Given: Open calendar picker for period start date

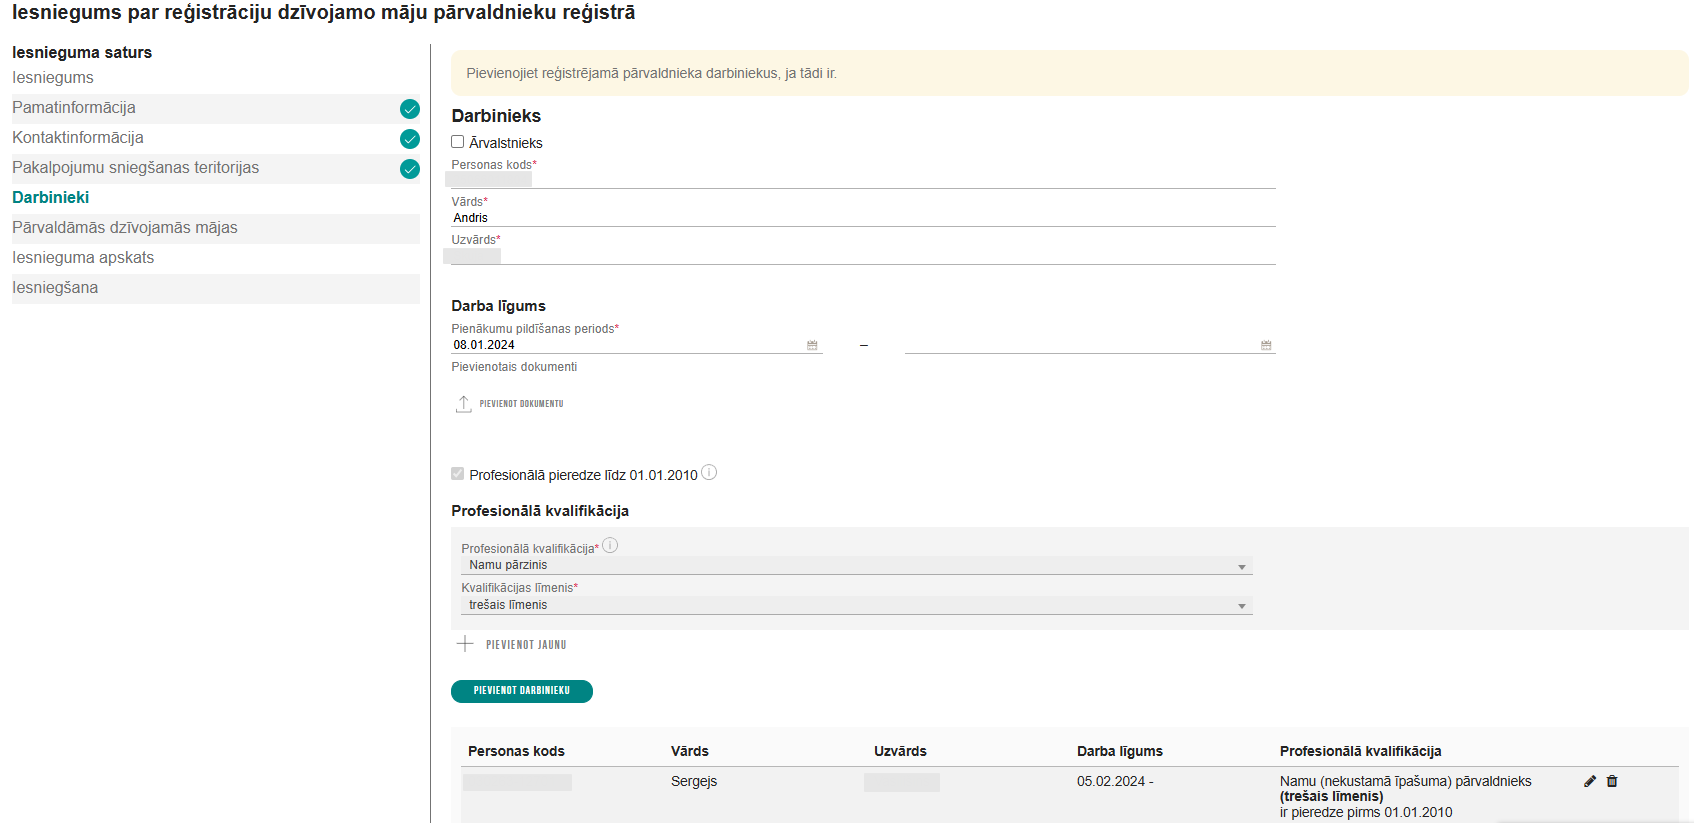Looking at the screenshot, I should [x=812, y=345].
